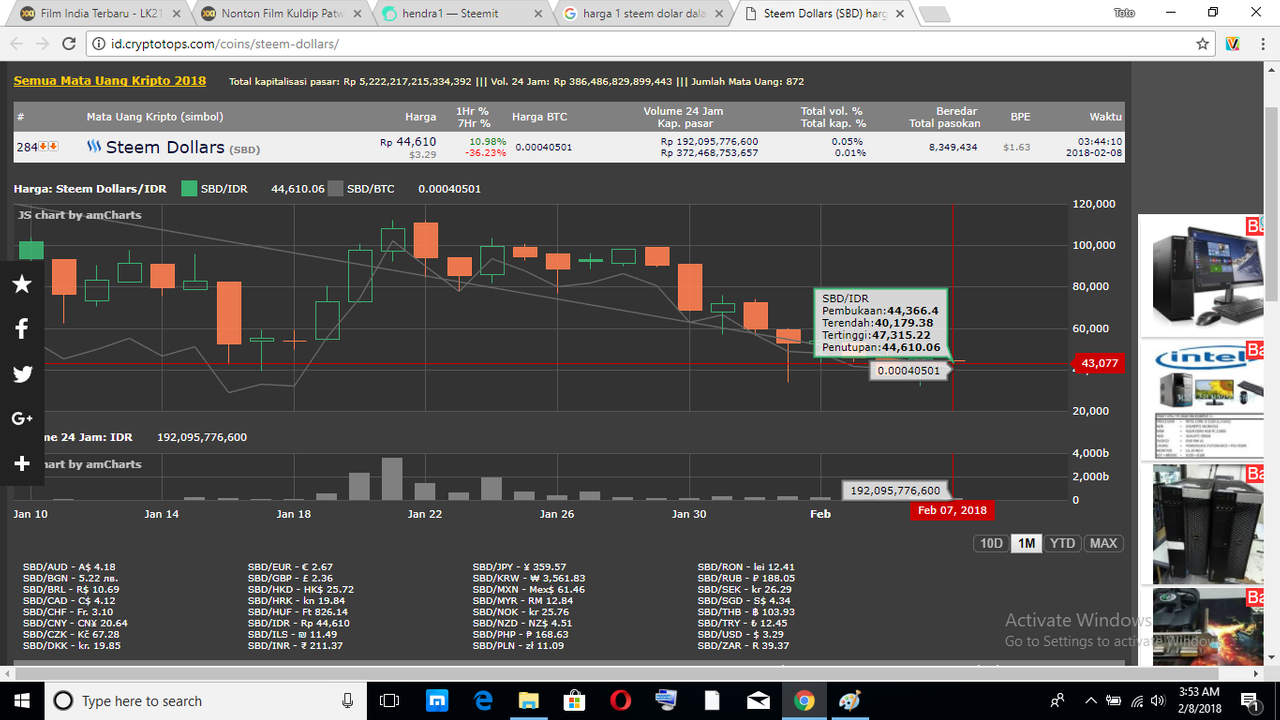Close the Steem Dollars (SBD) tab
This screenshot has height=720, width=1280.
(901, 14)
